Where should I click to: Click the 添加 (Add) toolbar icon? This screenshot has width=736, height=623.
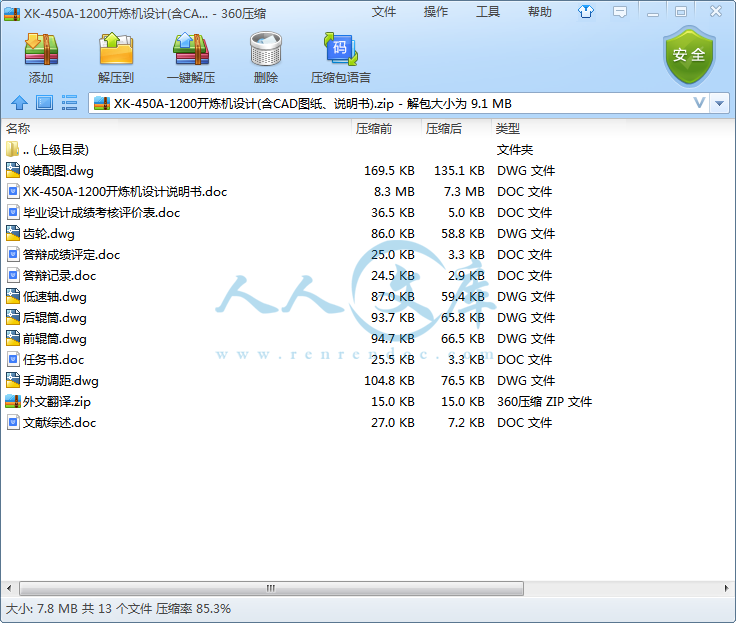pyautogui.click(x=41, y=49)
